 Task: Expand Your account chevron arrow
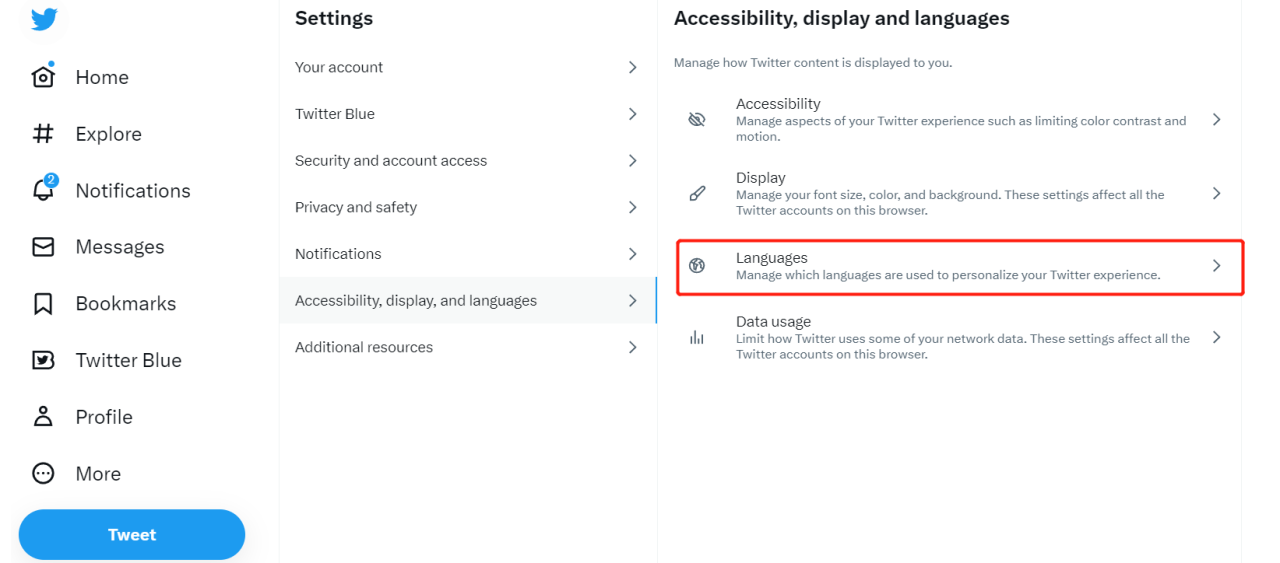point(632,67)
